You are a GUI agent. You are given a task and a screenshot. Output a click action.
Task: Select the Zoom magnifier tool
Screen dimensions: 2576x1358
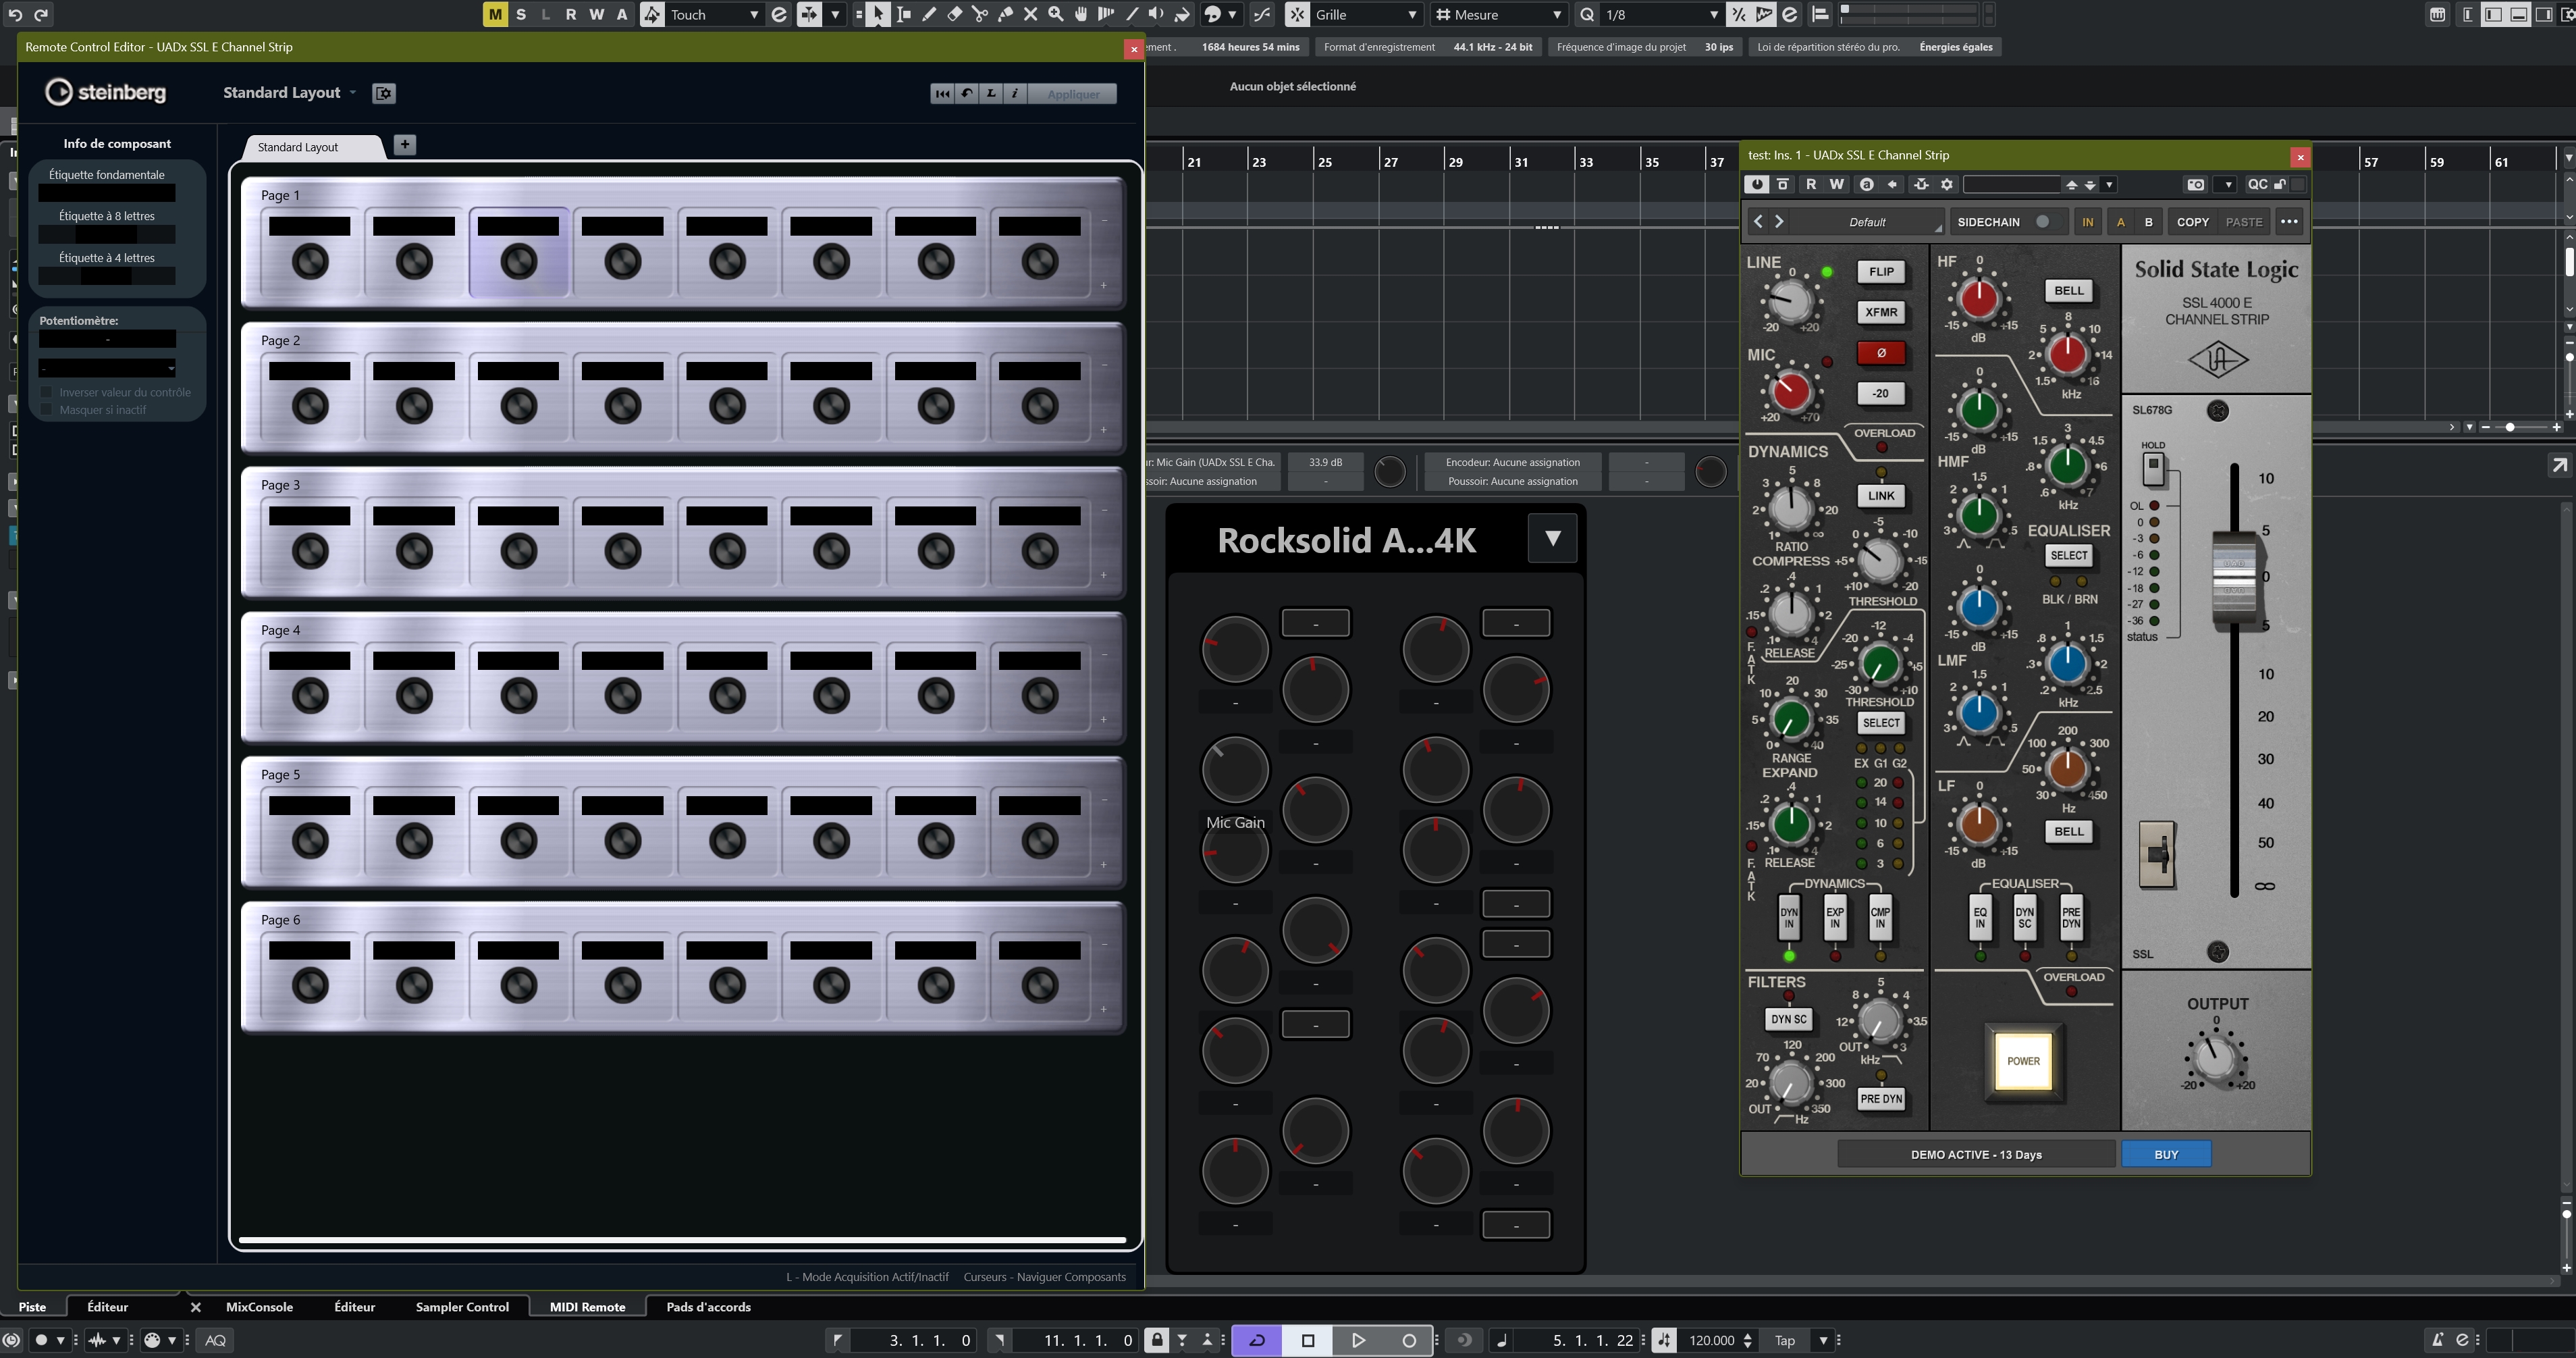click(x=1055, y=14)
